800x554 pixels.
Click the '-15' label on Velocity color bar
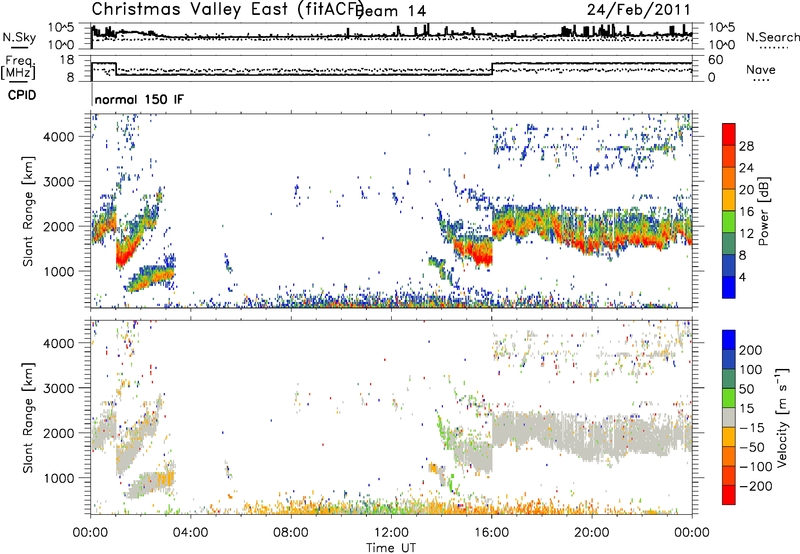pyautogui.click(x=752, y=428)
